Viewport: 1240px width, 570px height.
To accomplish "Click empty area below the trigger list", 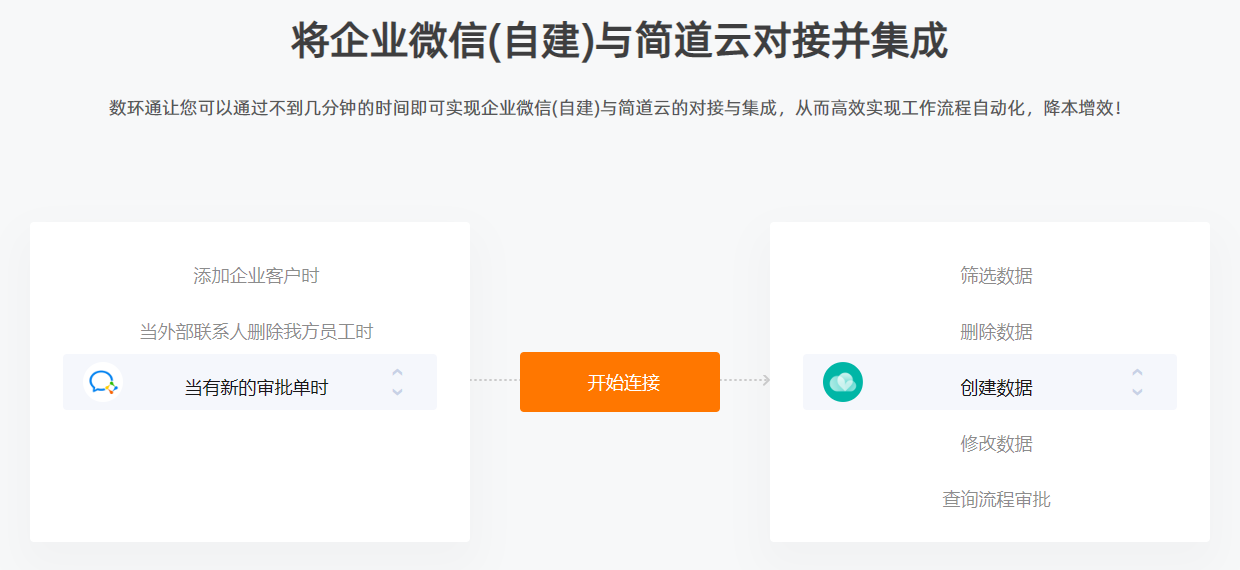I will 250,476.
